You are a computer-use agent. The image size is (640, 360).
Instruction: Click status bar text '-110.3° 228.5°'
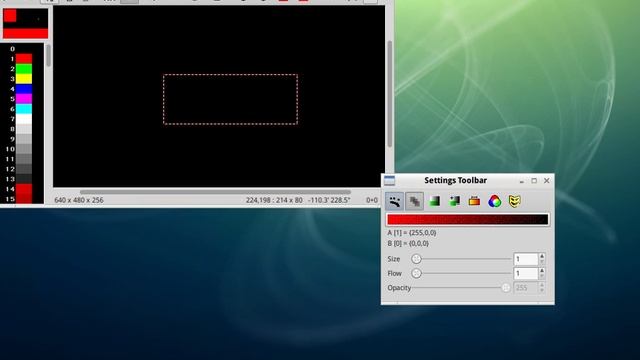tap(329, 200)
